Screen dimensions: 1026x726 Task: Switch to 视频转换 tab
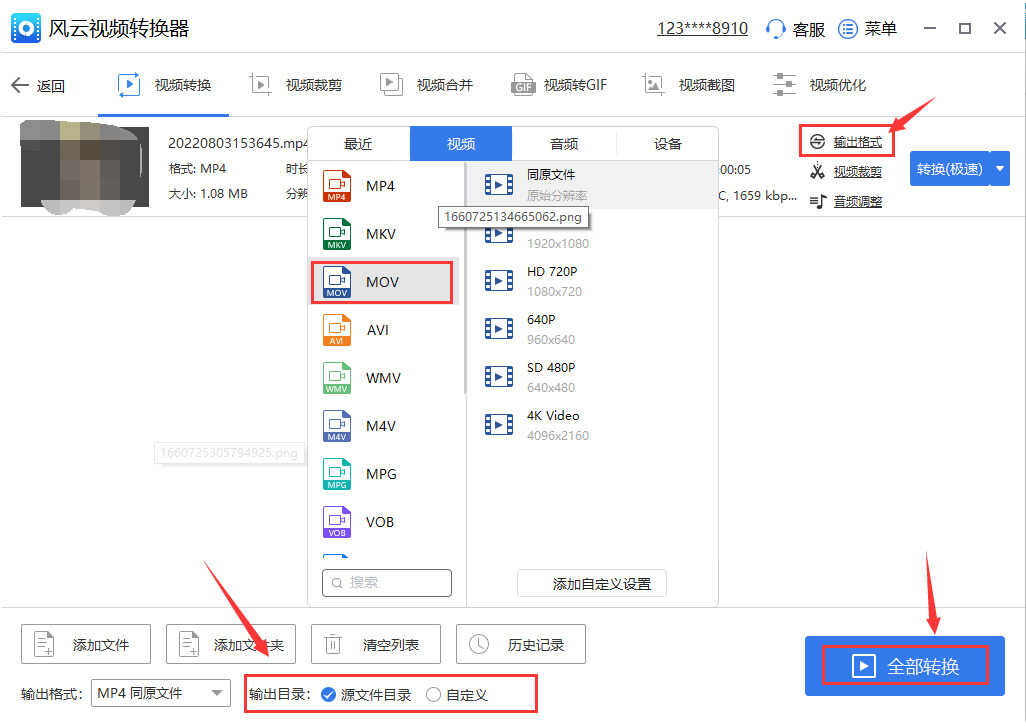[164, 85]
